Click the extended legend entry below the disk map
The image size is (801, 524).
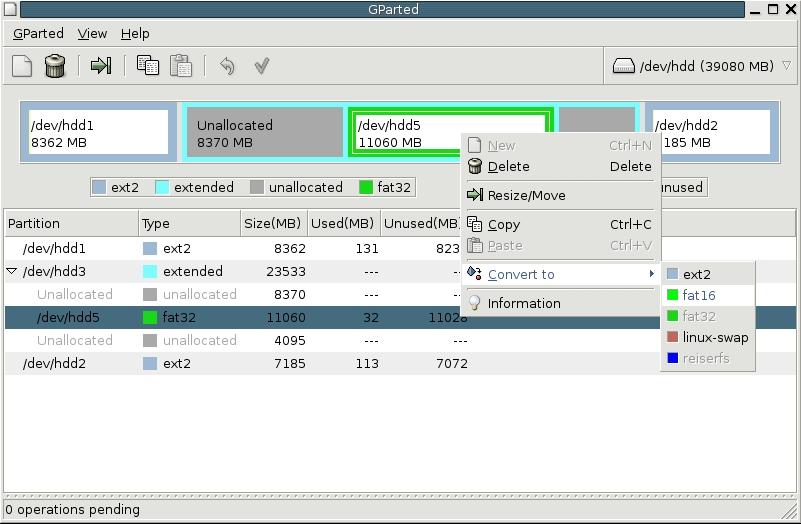pos(194,187)
